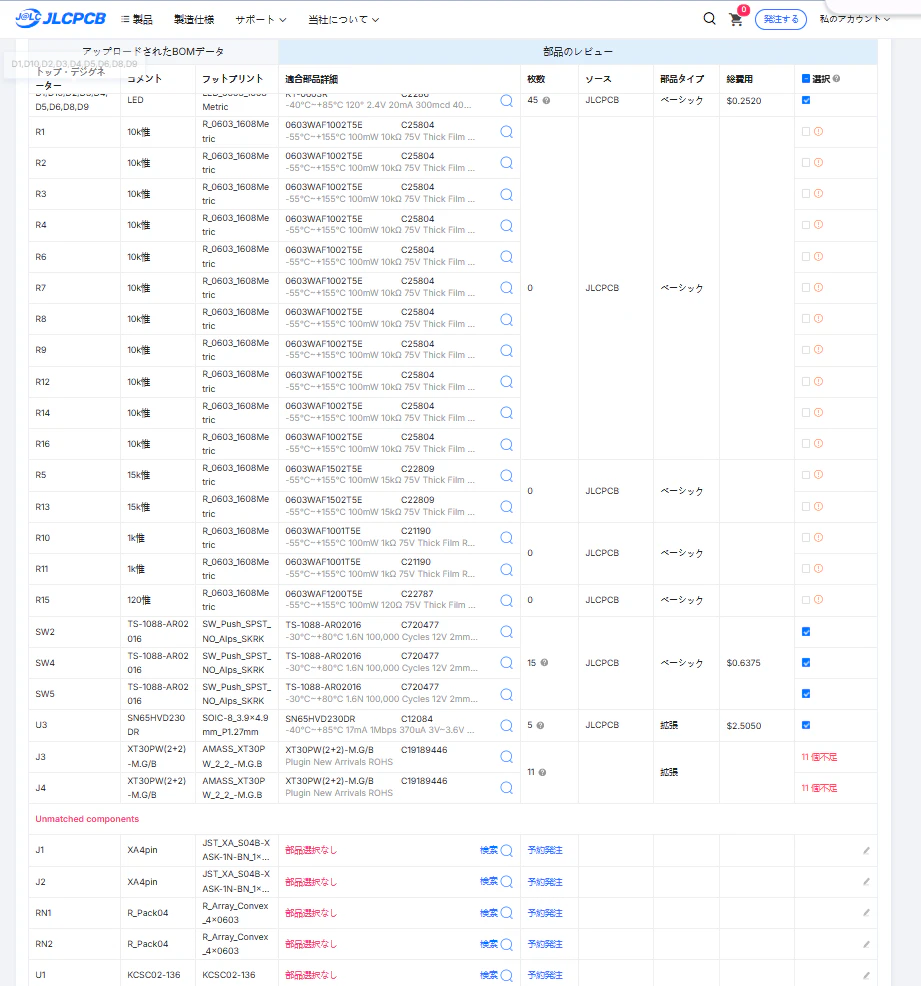Image resolution: width=921 pixels, height=986 pixels.
Task: Open the search icon in top navigation
Action: (x=709, y=18)
